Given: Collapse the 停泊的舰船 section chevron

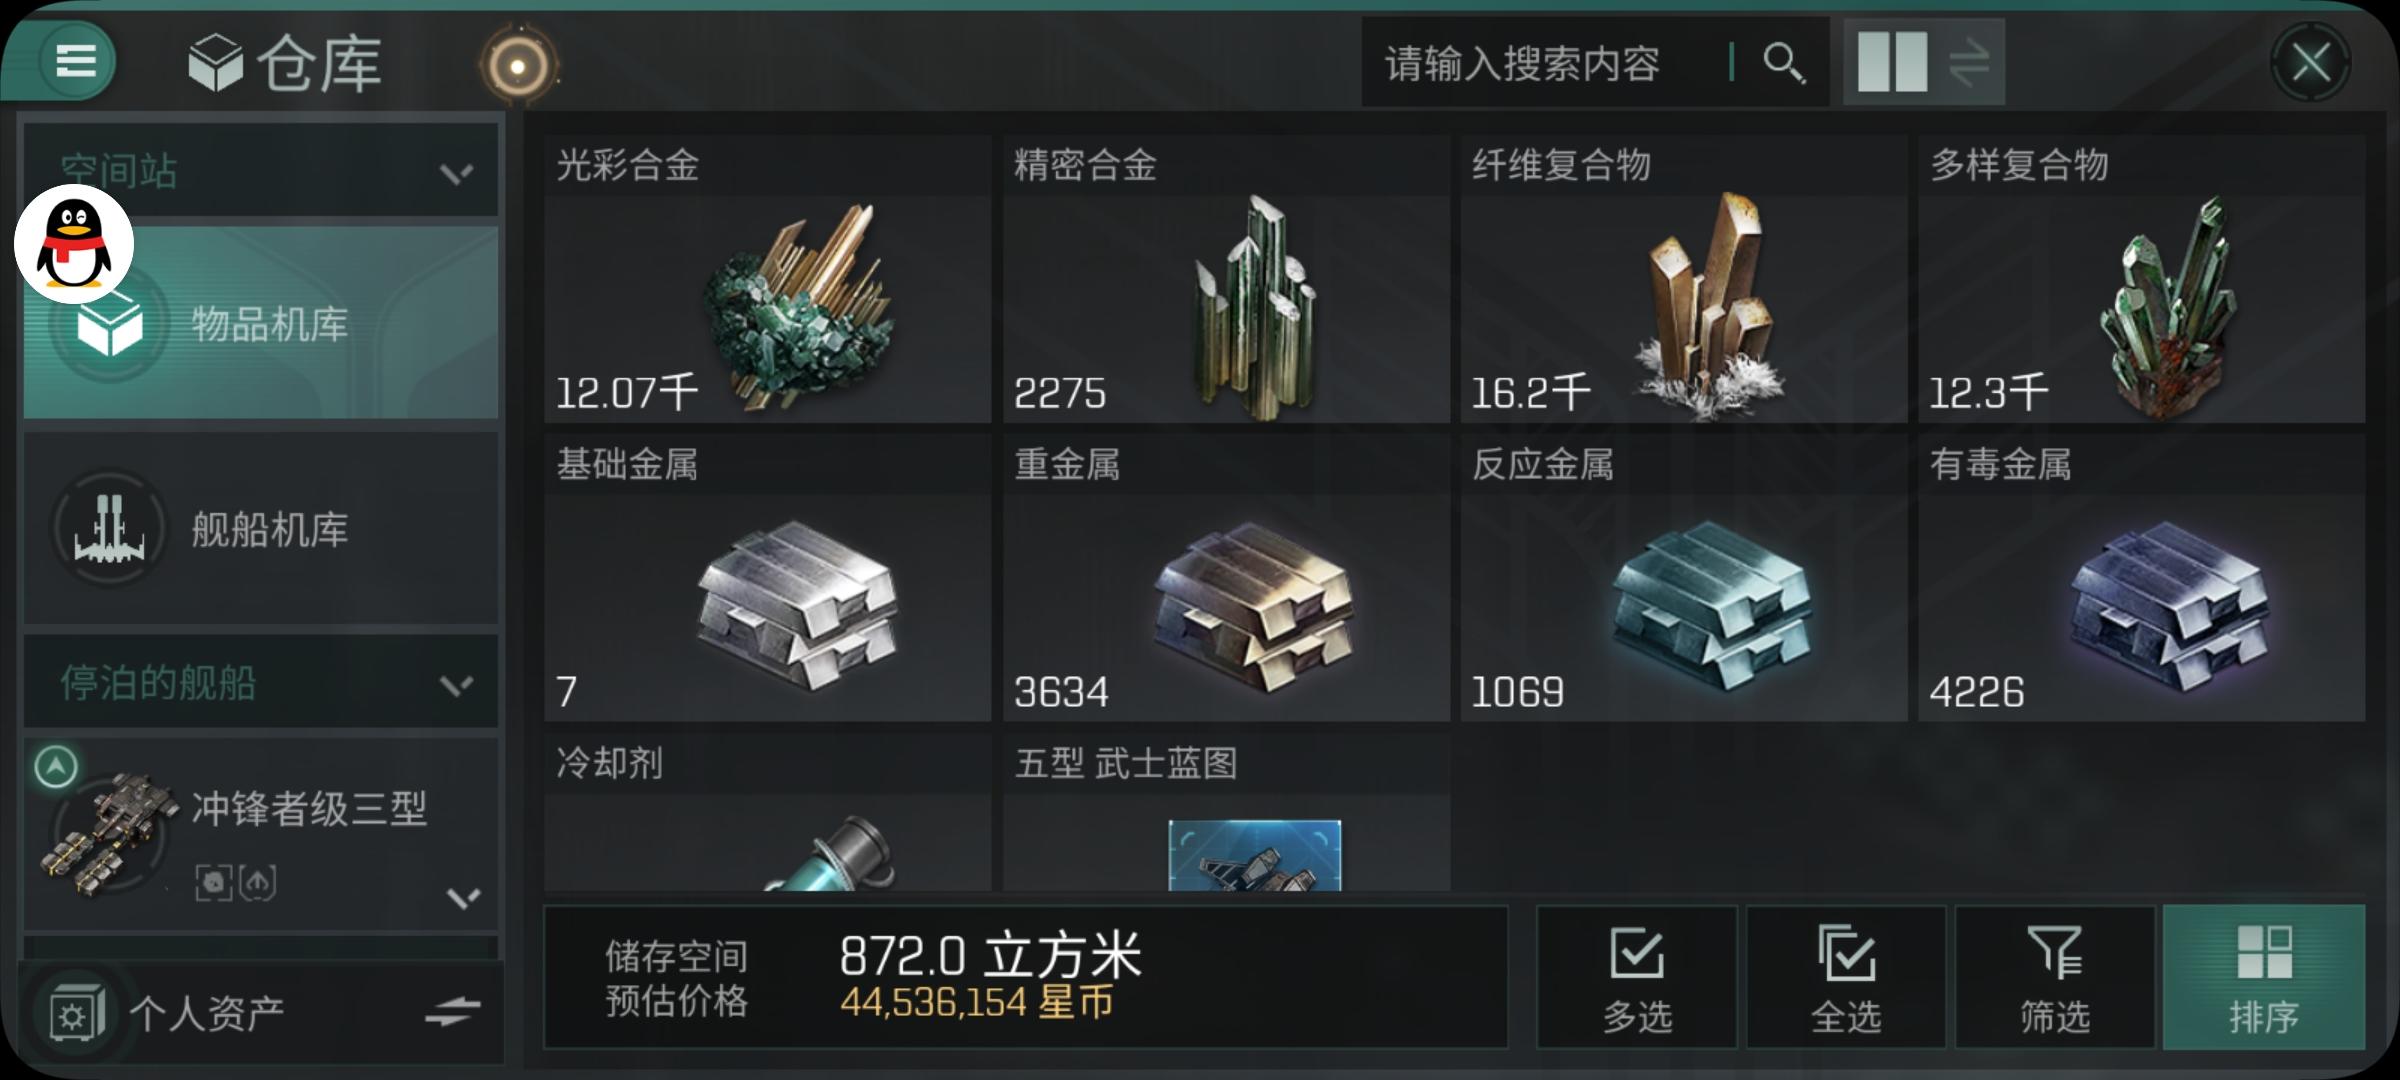Looking at the screenshot, I should [x=456, y=685].
